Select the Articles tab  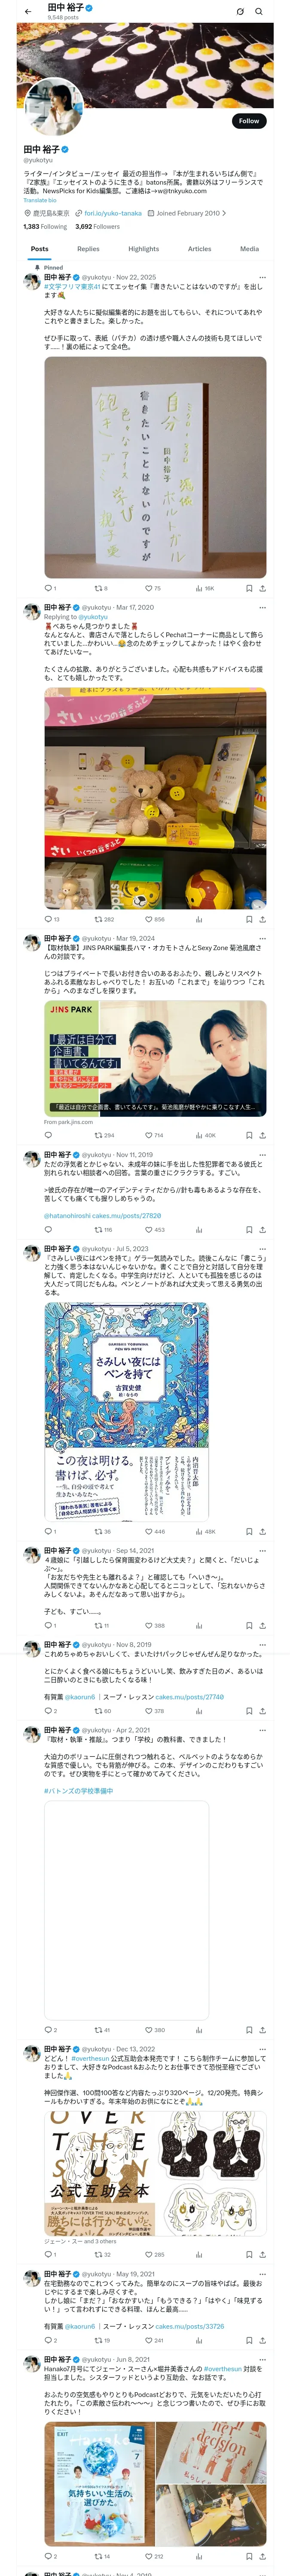pos(199,249)
